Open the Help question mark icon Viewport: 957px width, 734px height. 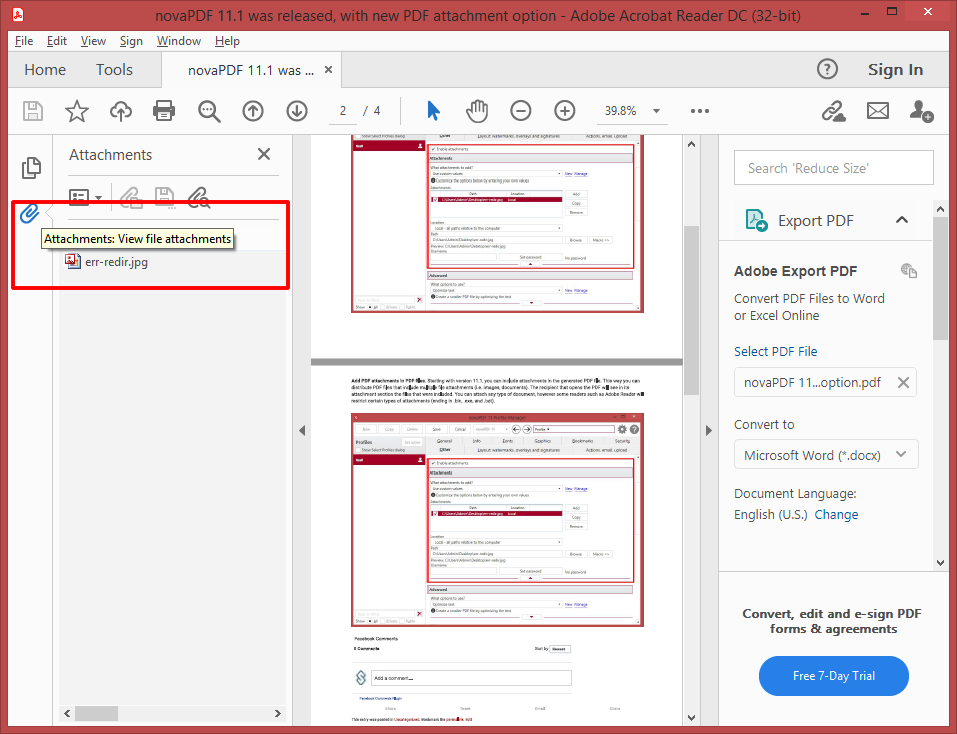click(x=827, y=69)
